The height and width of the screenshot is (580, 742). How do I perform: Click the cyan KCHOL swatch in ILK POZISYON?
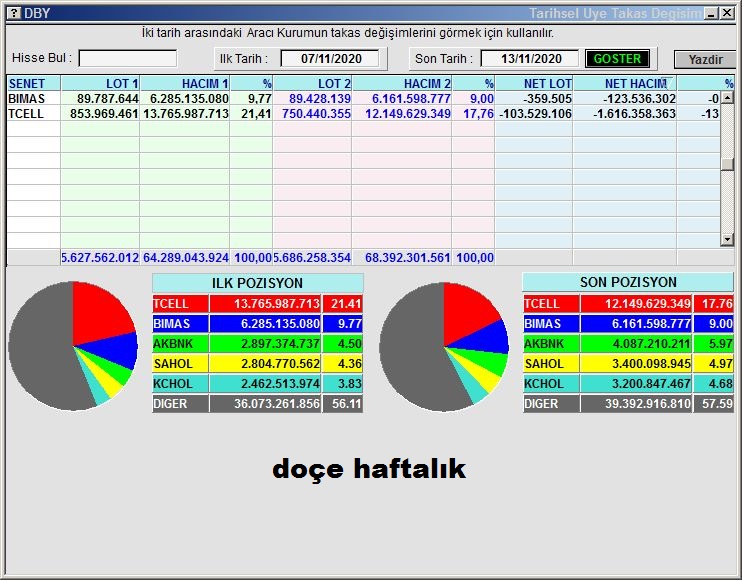tap(180, 384)
